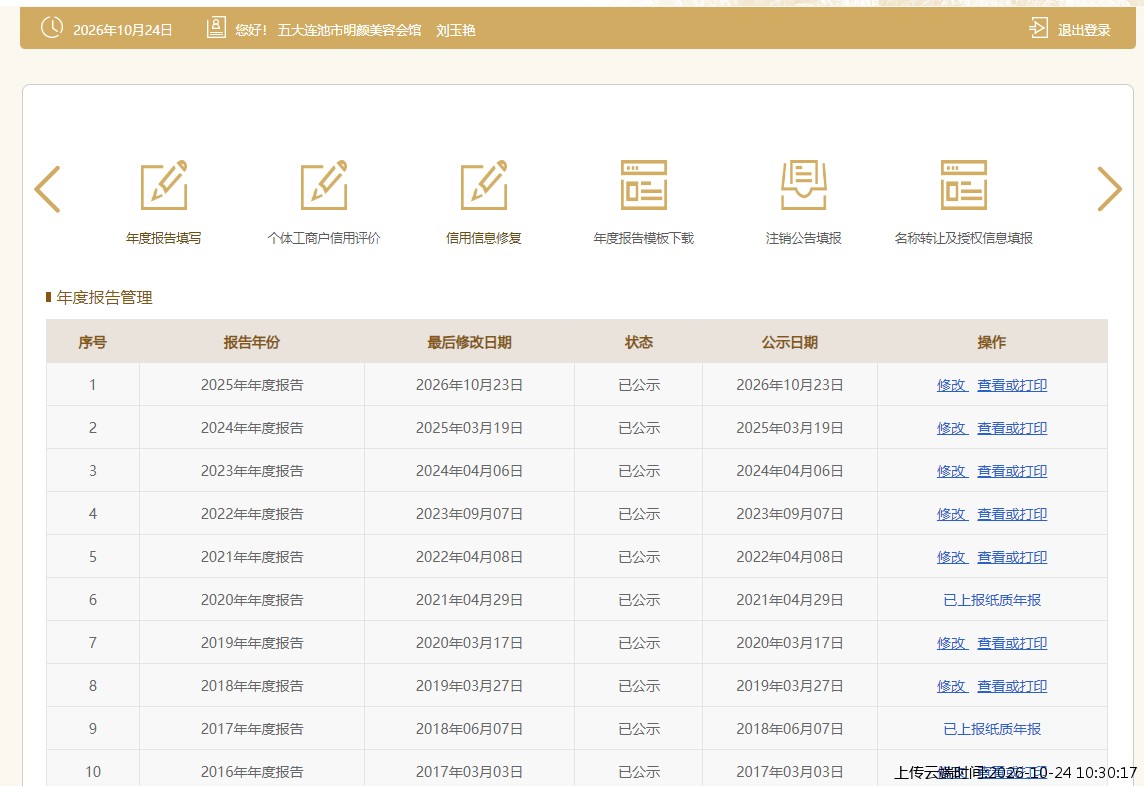Click the clock icon beside the date
This screenshot has width=1144, height=786.
(52, 28)
